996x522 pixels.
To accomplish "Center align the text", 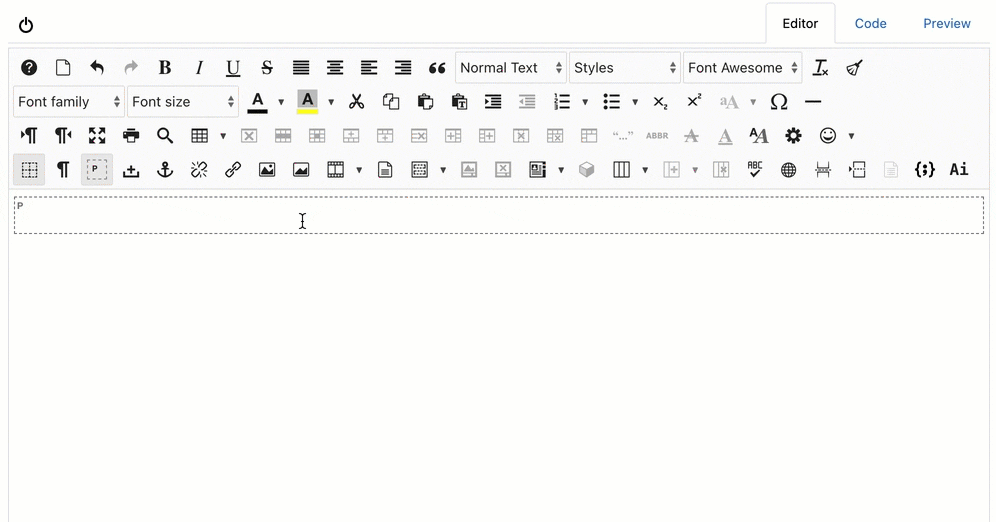I will [335, 68].
